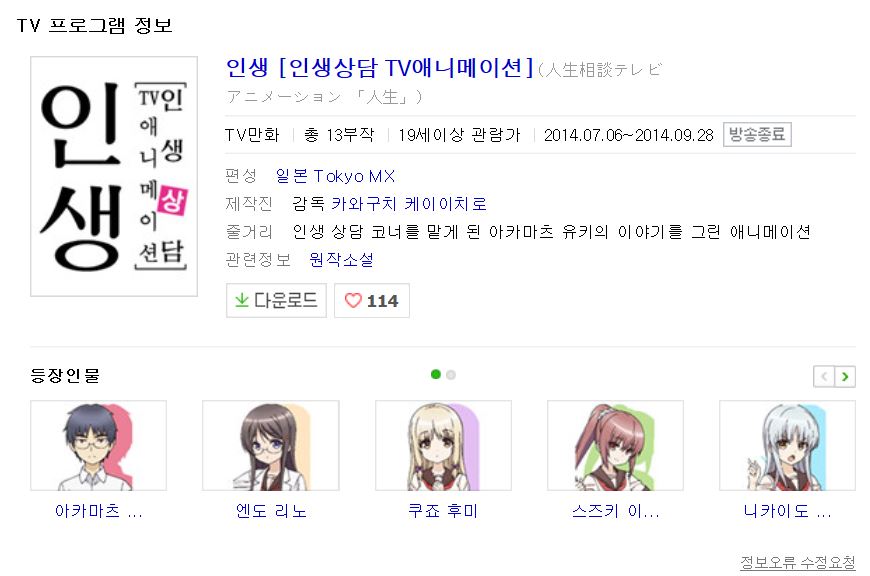This screenshot has width=870, height=576.
Task: Select the second gray pagination dot
Action: 451,375
